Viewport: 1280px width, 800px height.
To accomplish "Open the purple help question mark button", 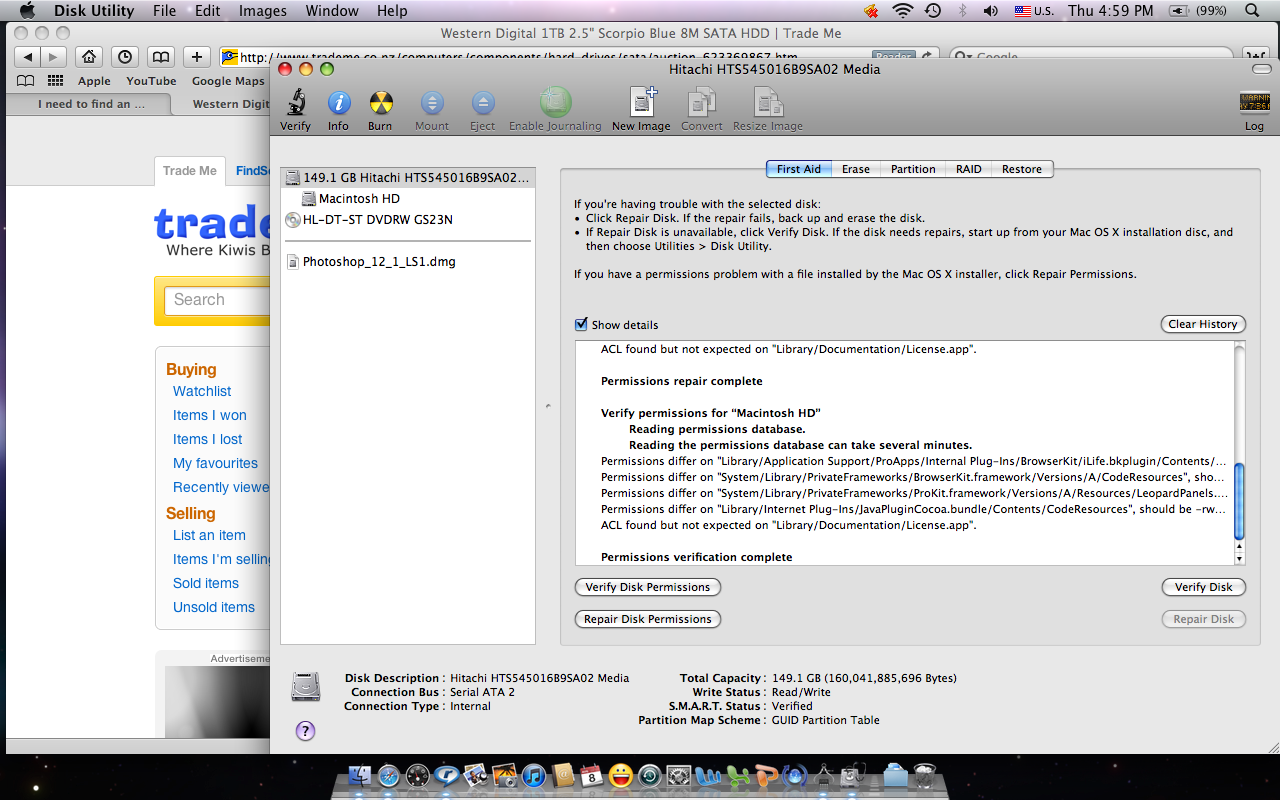I will point(306,731).
